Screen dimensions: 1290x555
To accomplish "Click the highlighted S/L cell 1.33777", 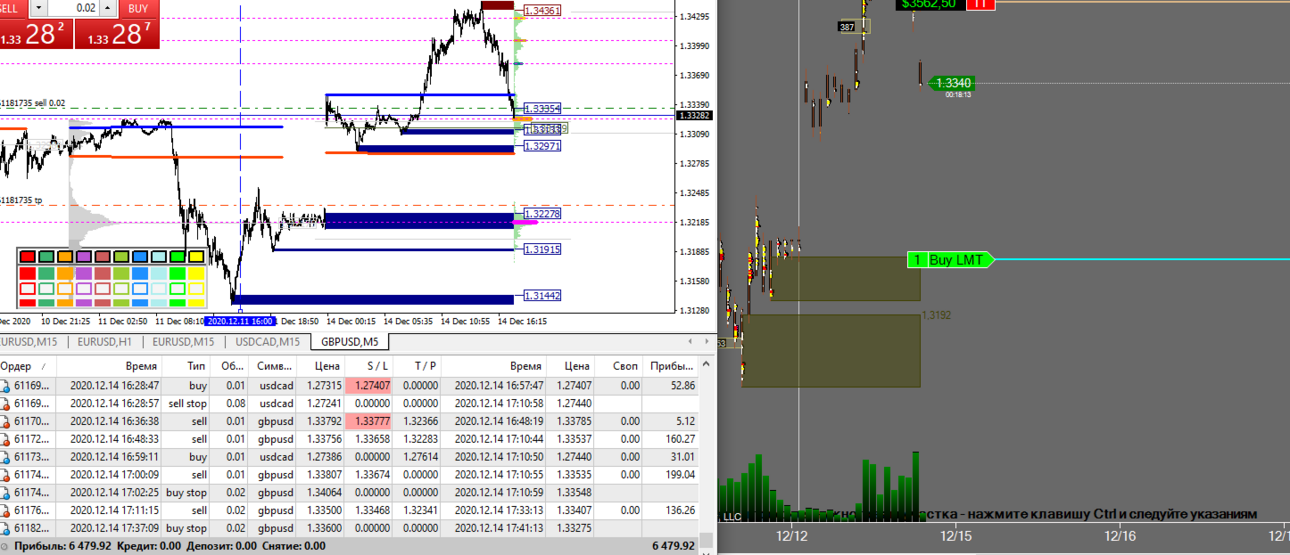I will (368, 421).
